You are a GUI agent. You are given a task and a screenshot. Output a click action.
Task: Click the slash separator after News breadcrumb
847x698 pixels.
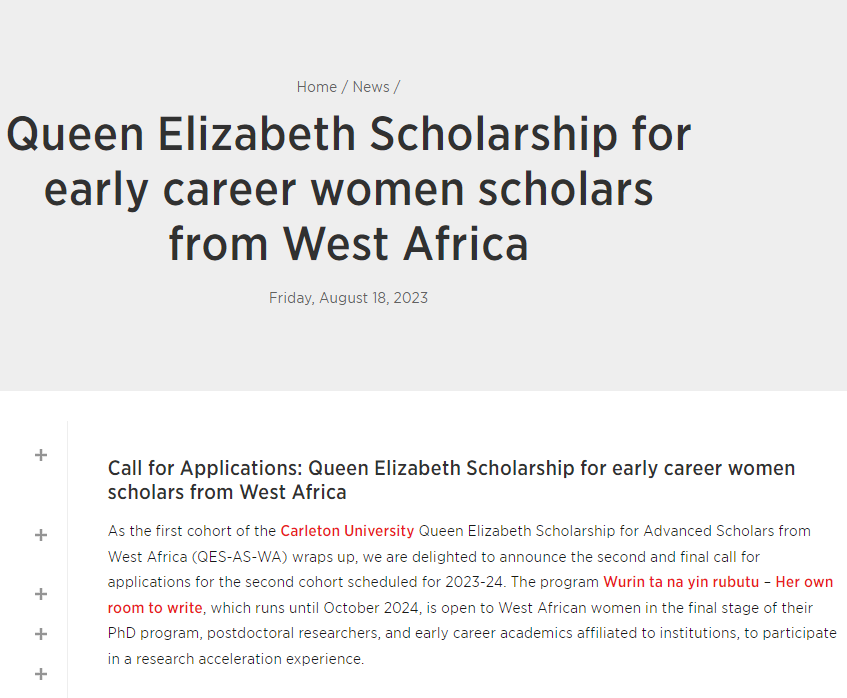click(x=397, y=87)
